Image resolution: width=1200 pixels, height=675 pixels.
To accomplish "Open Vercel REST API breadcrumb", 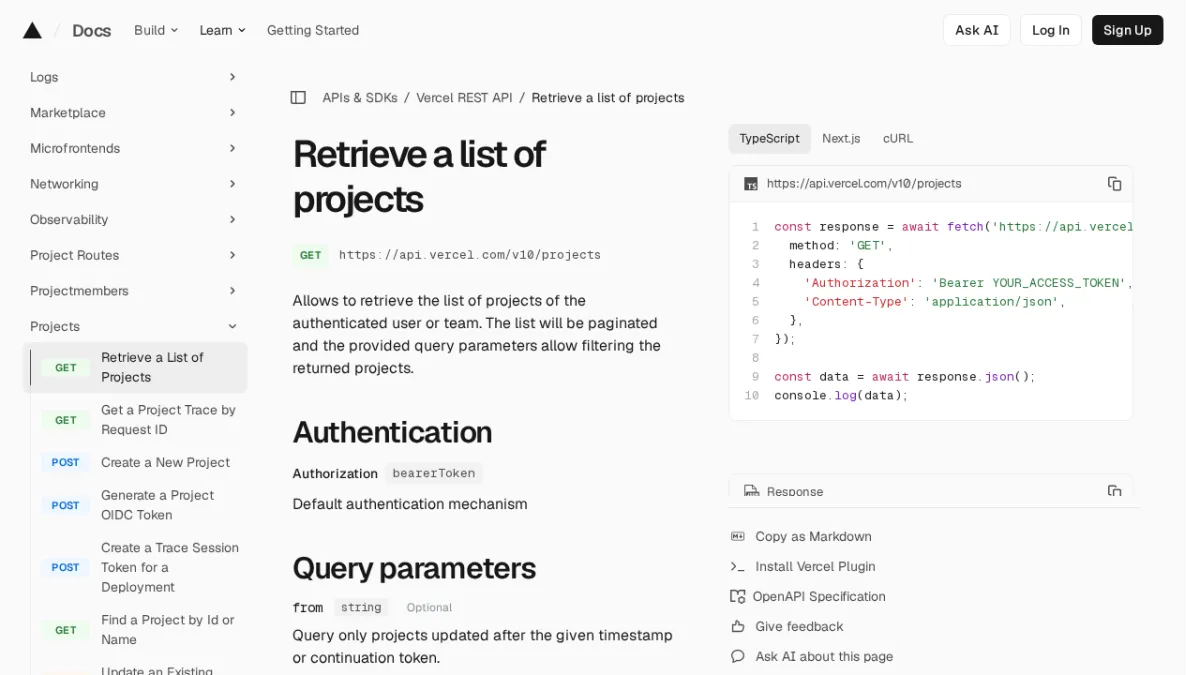I will pyautogui.click(x=464, y=97).
